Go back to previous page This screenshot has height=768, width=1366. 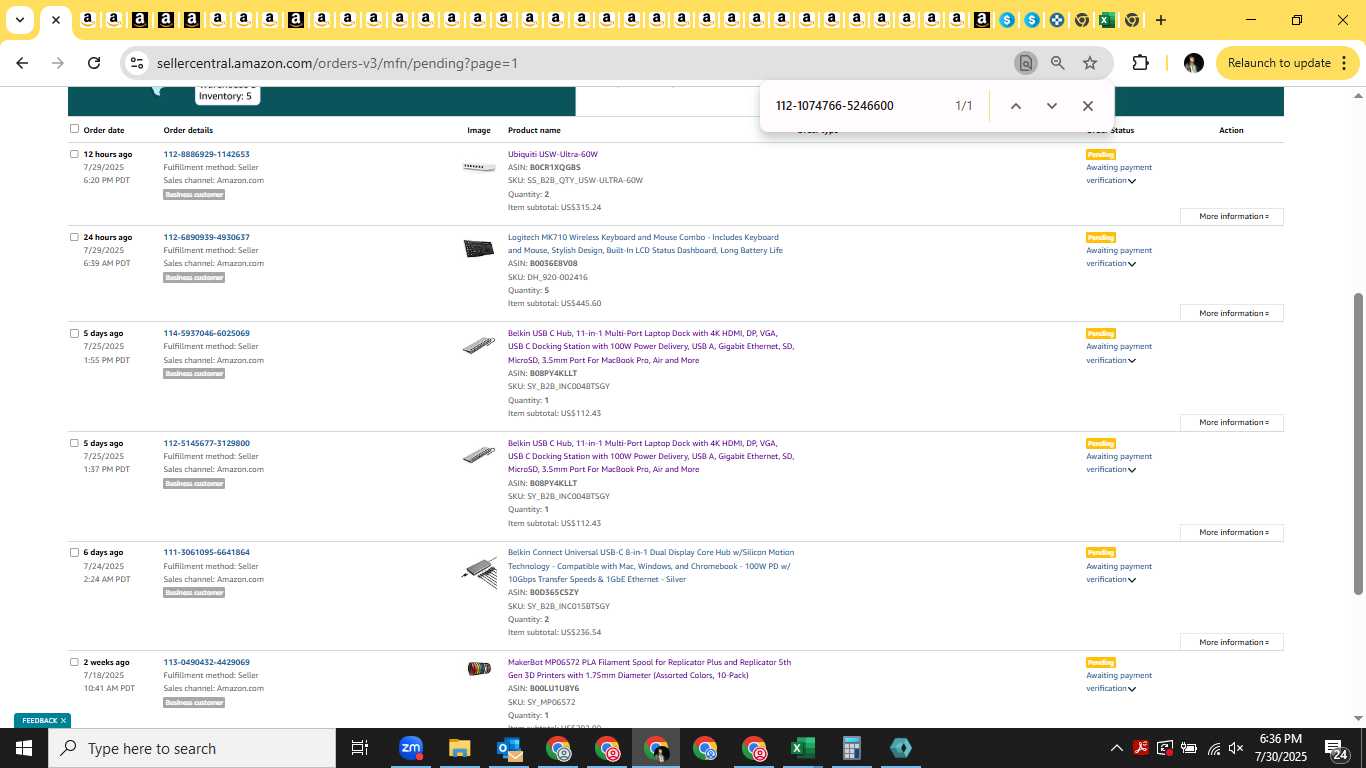pos(22,63)
